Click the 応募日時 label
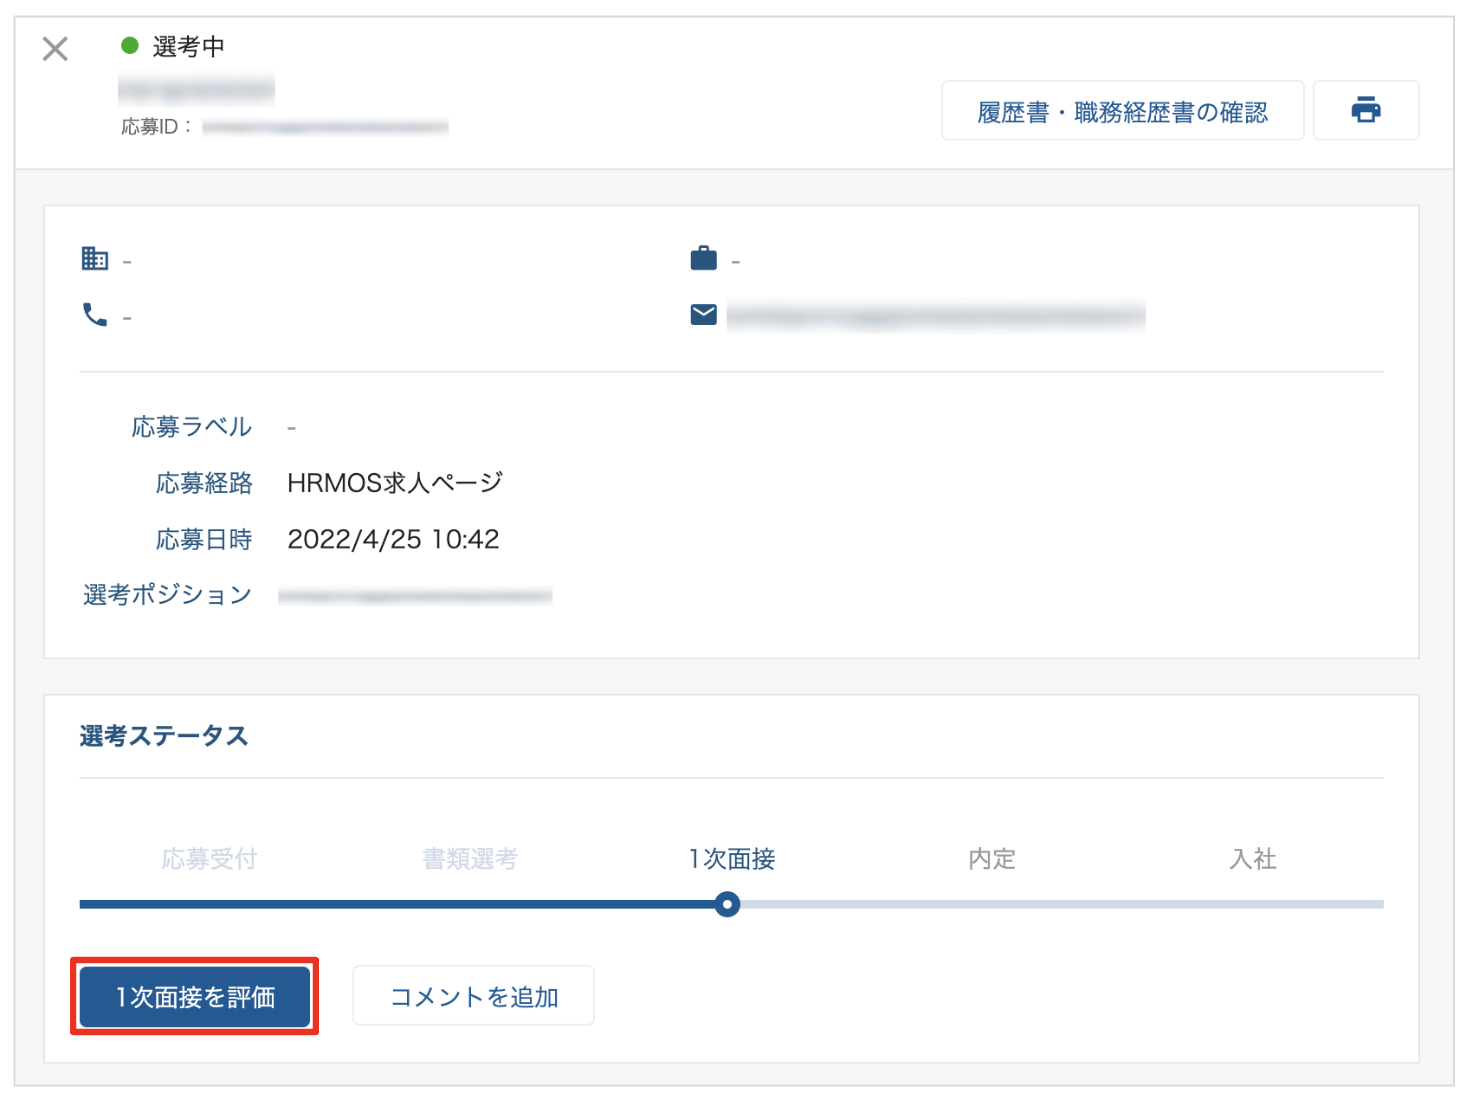Screen dimensions: 1470x1100 point(204,539)
